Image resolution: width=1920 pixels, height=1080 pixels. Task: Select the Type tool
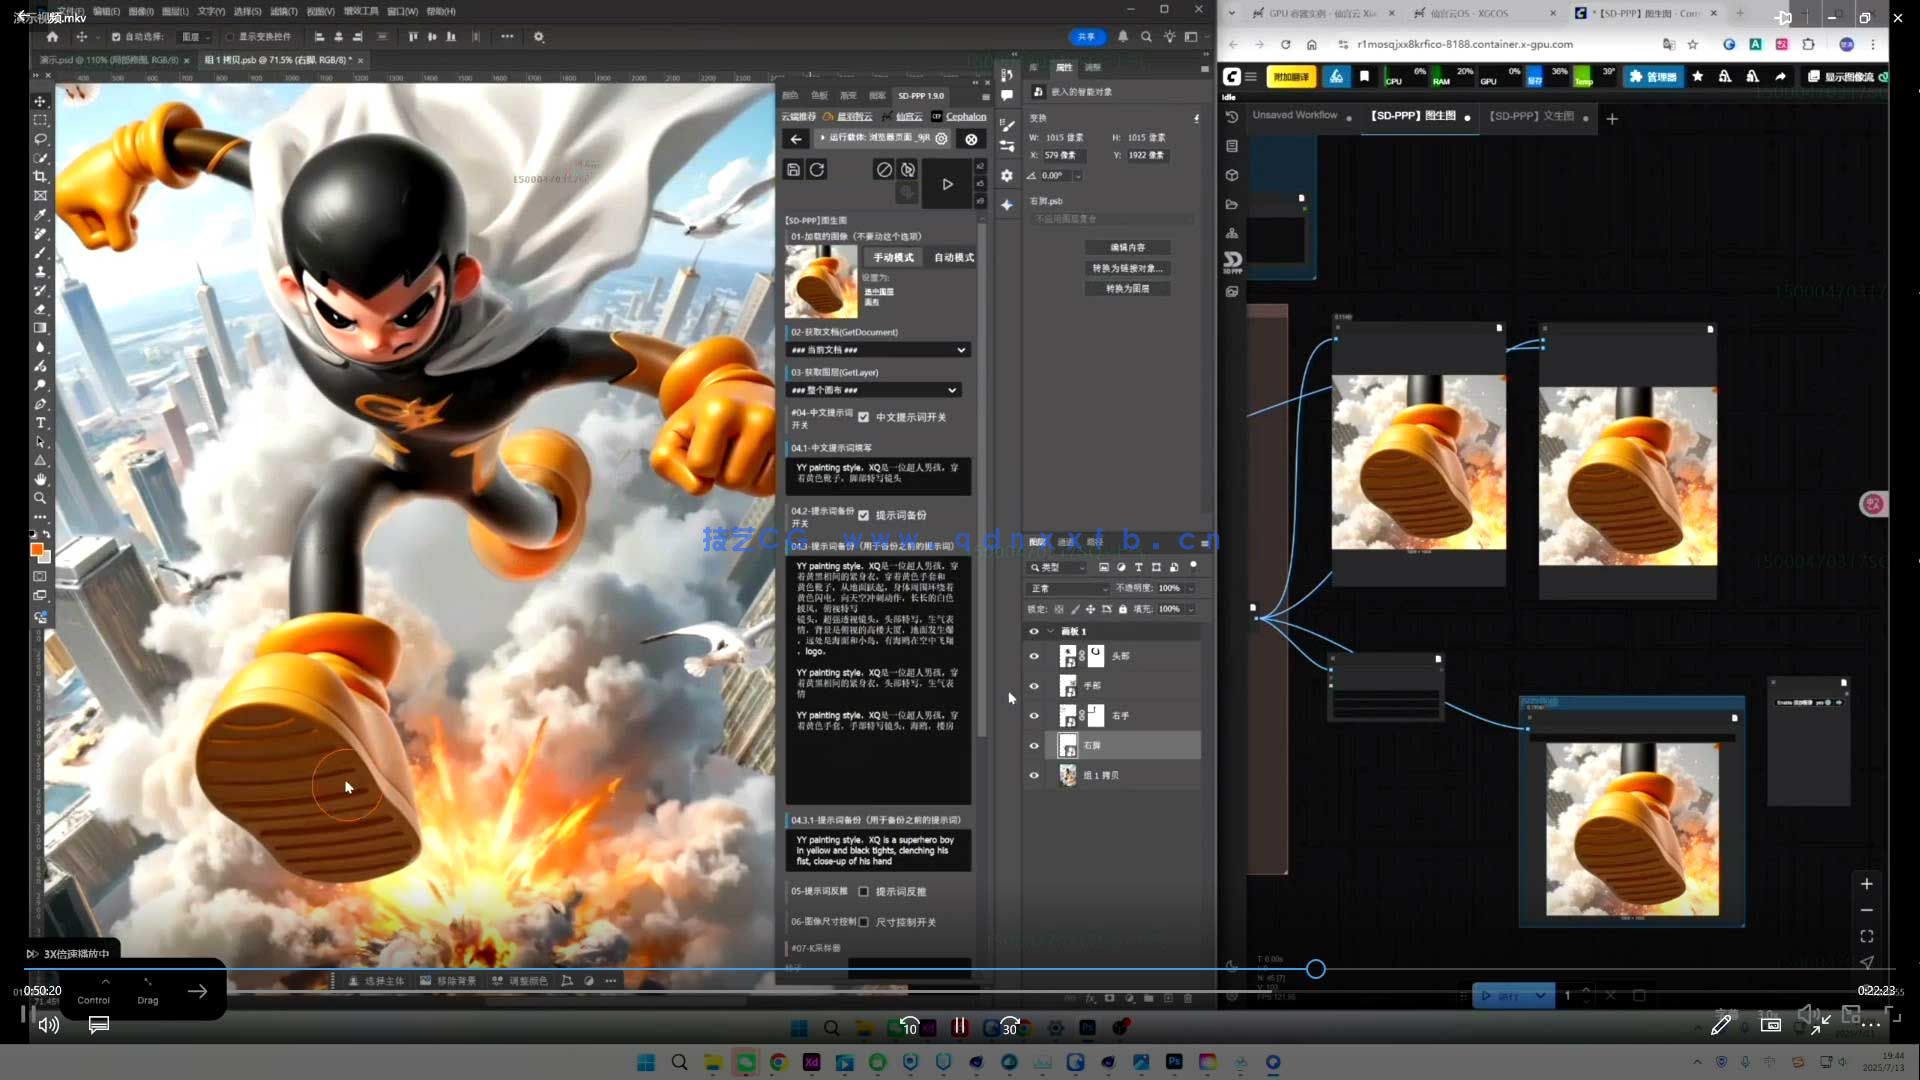tap(40, 423)
